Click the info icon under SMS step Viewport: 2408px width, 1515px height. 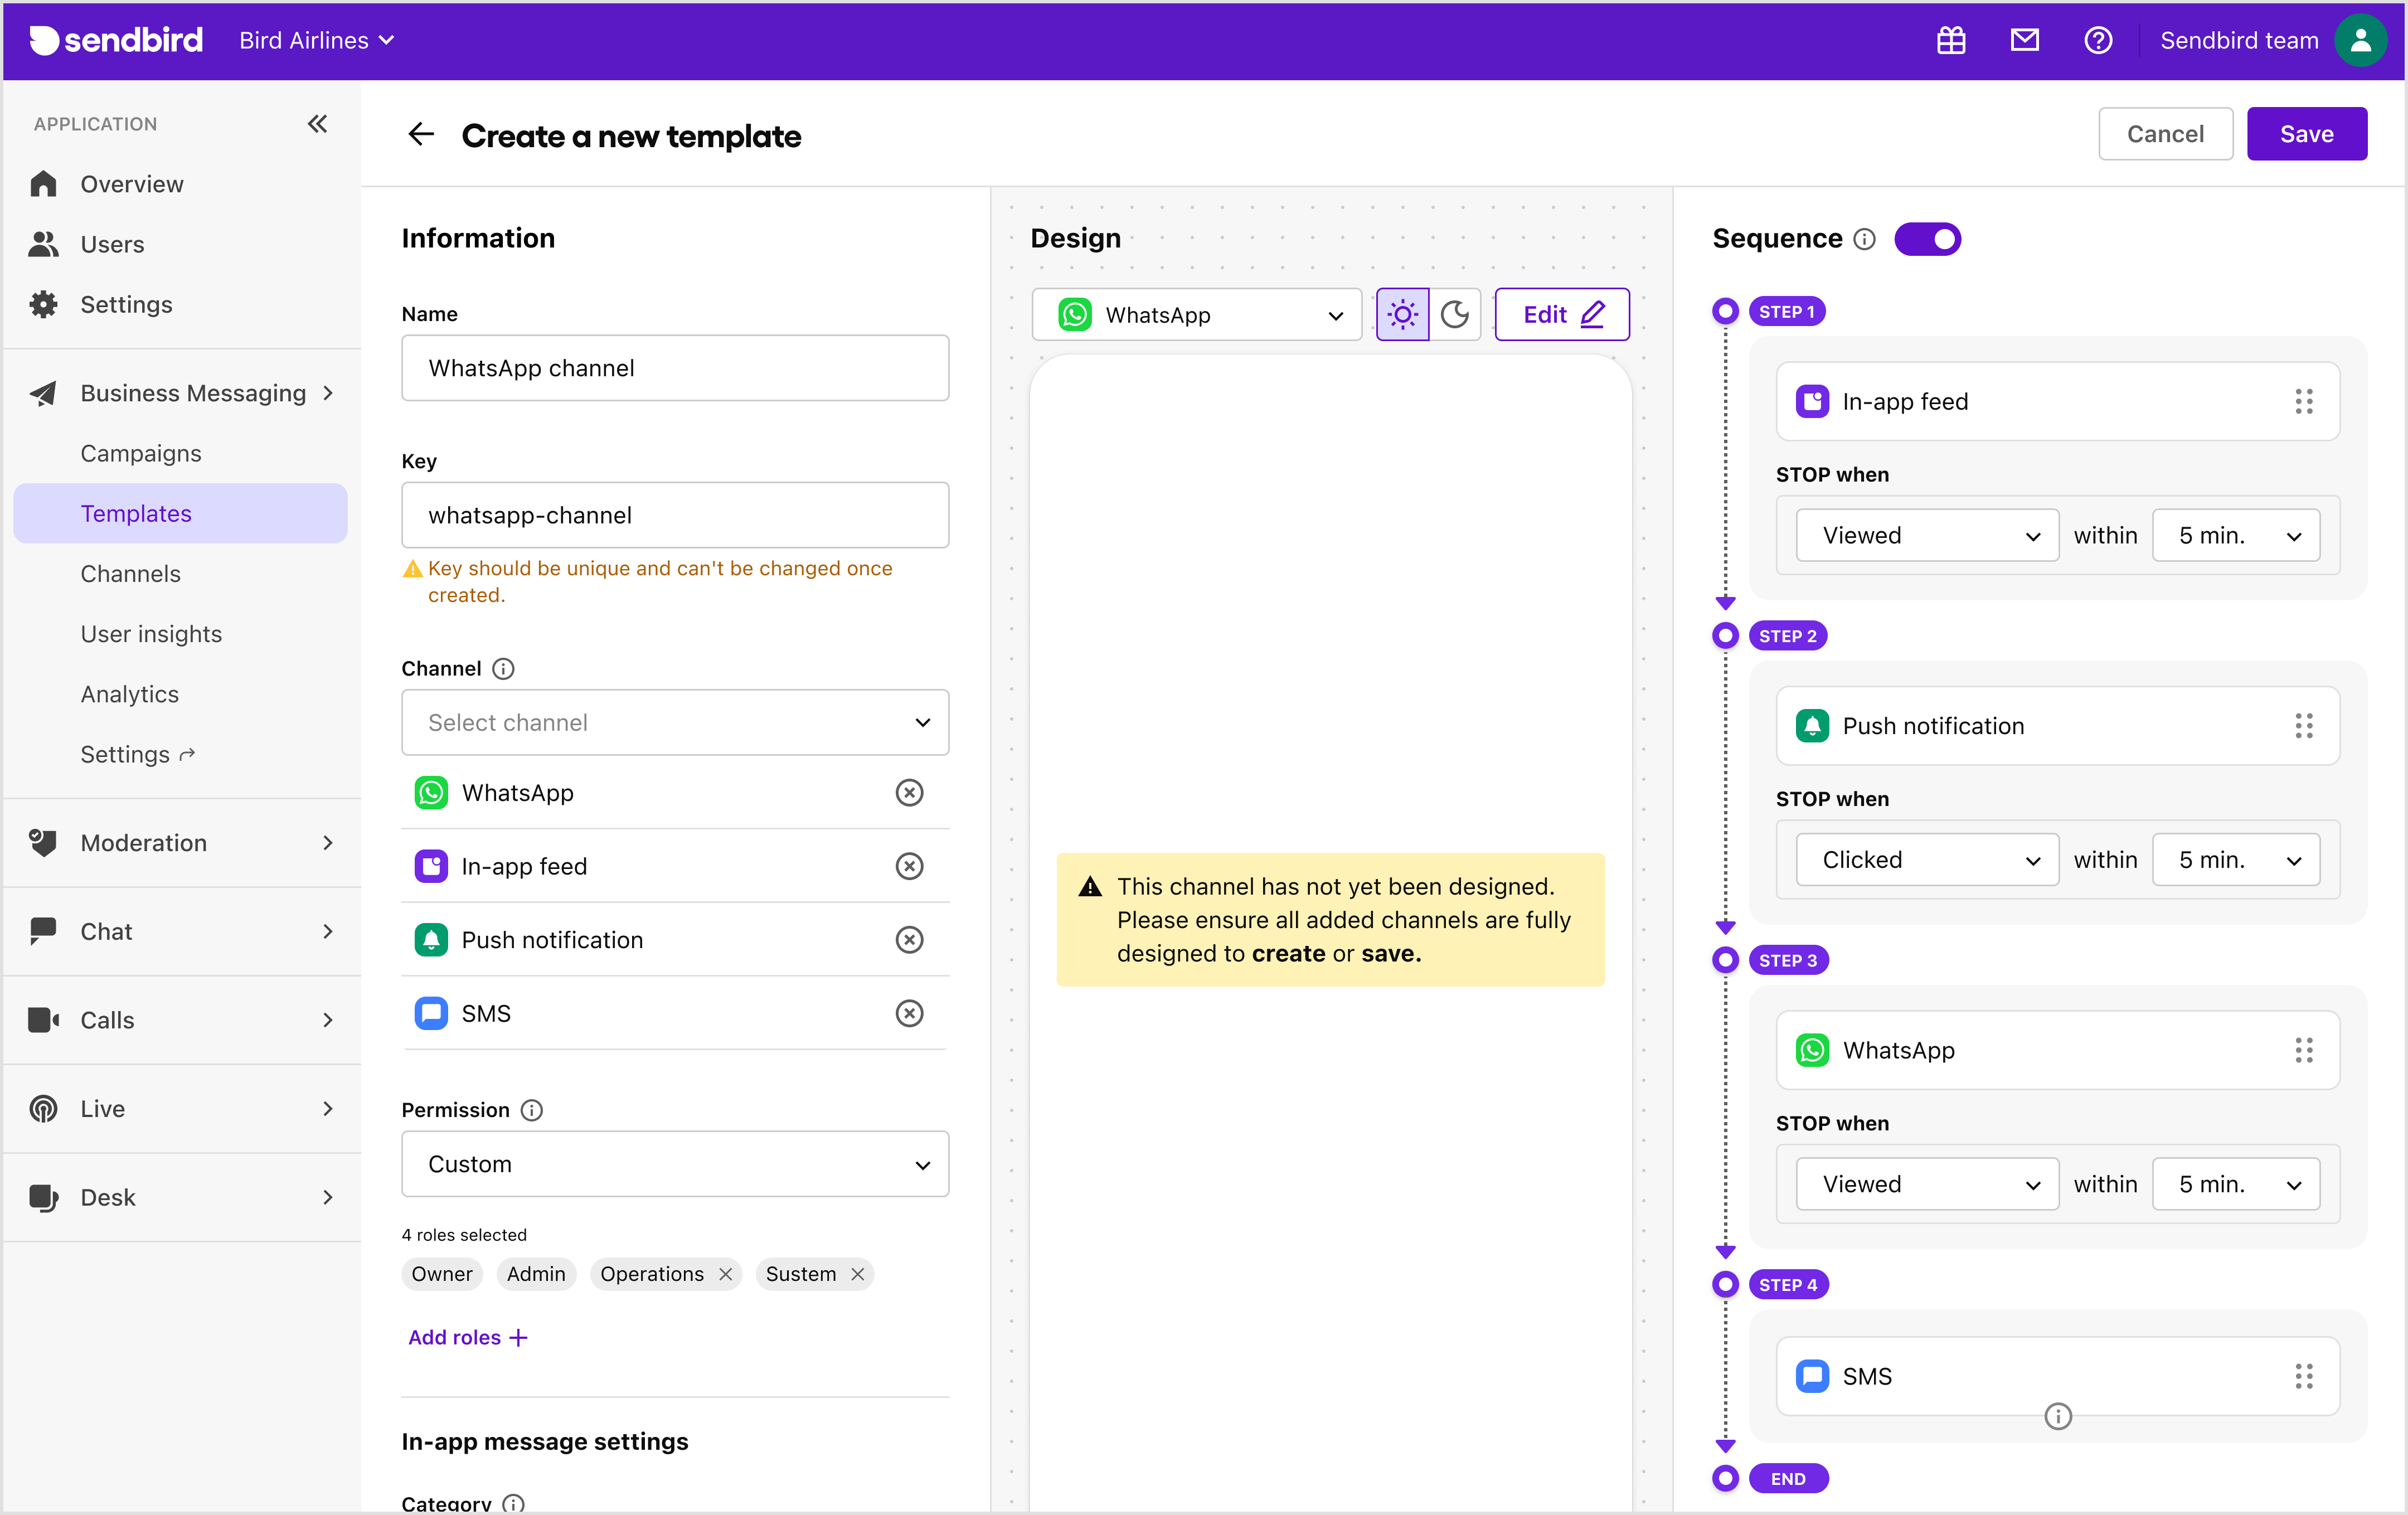(x=2058, y=1416)
